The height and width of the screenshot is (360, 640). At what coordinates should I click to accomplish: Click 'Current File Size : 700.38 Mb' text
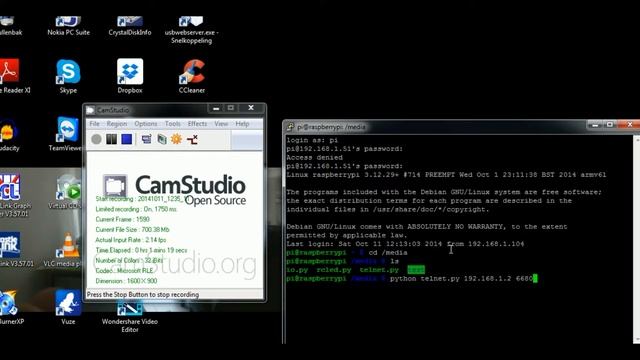tap(132, 229)
